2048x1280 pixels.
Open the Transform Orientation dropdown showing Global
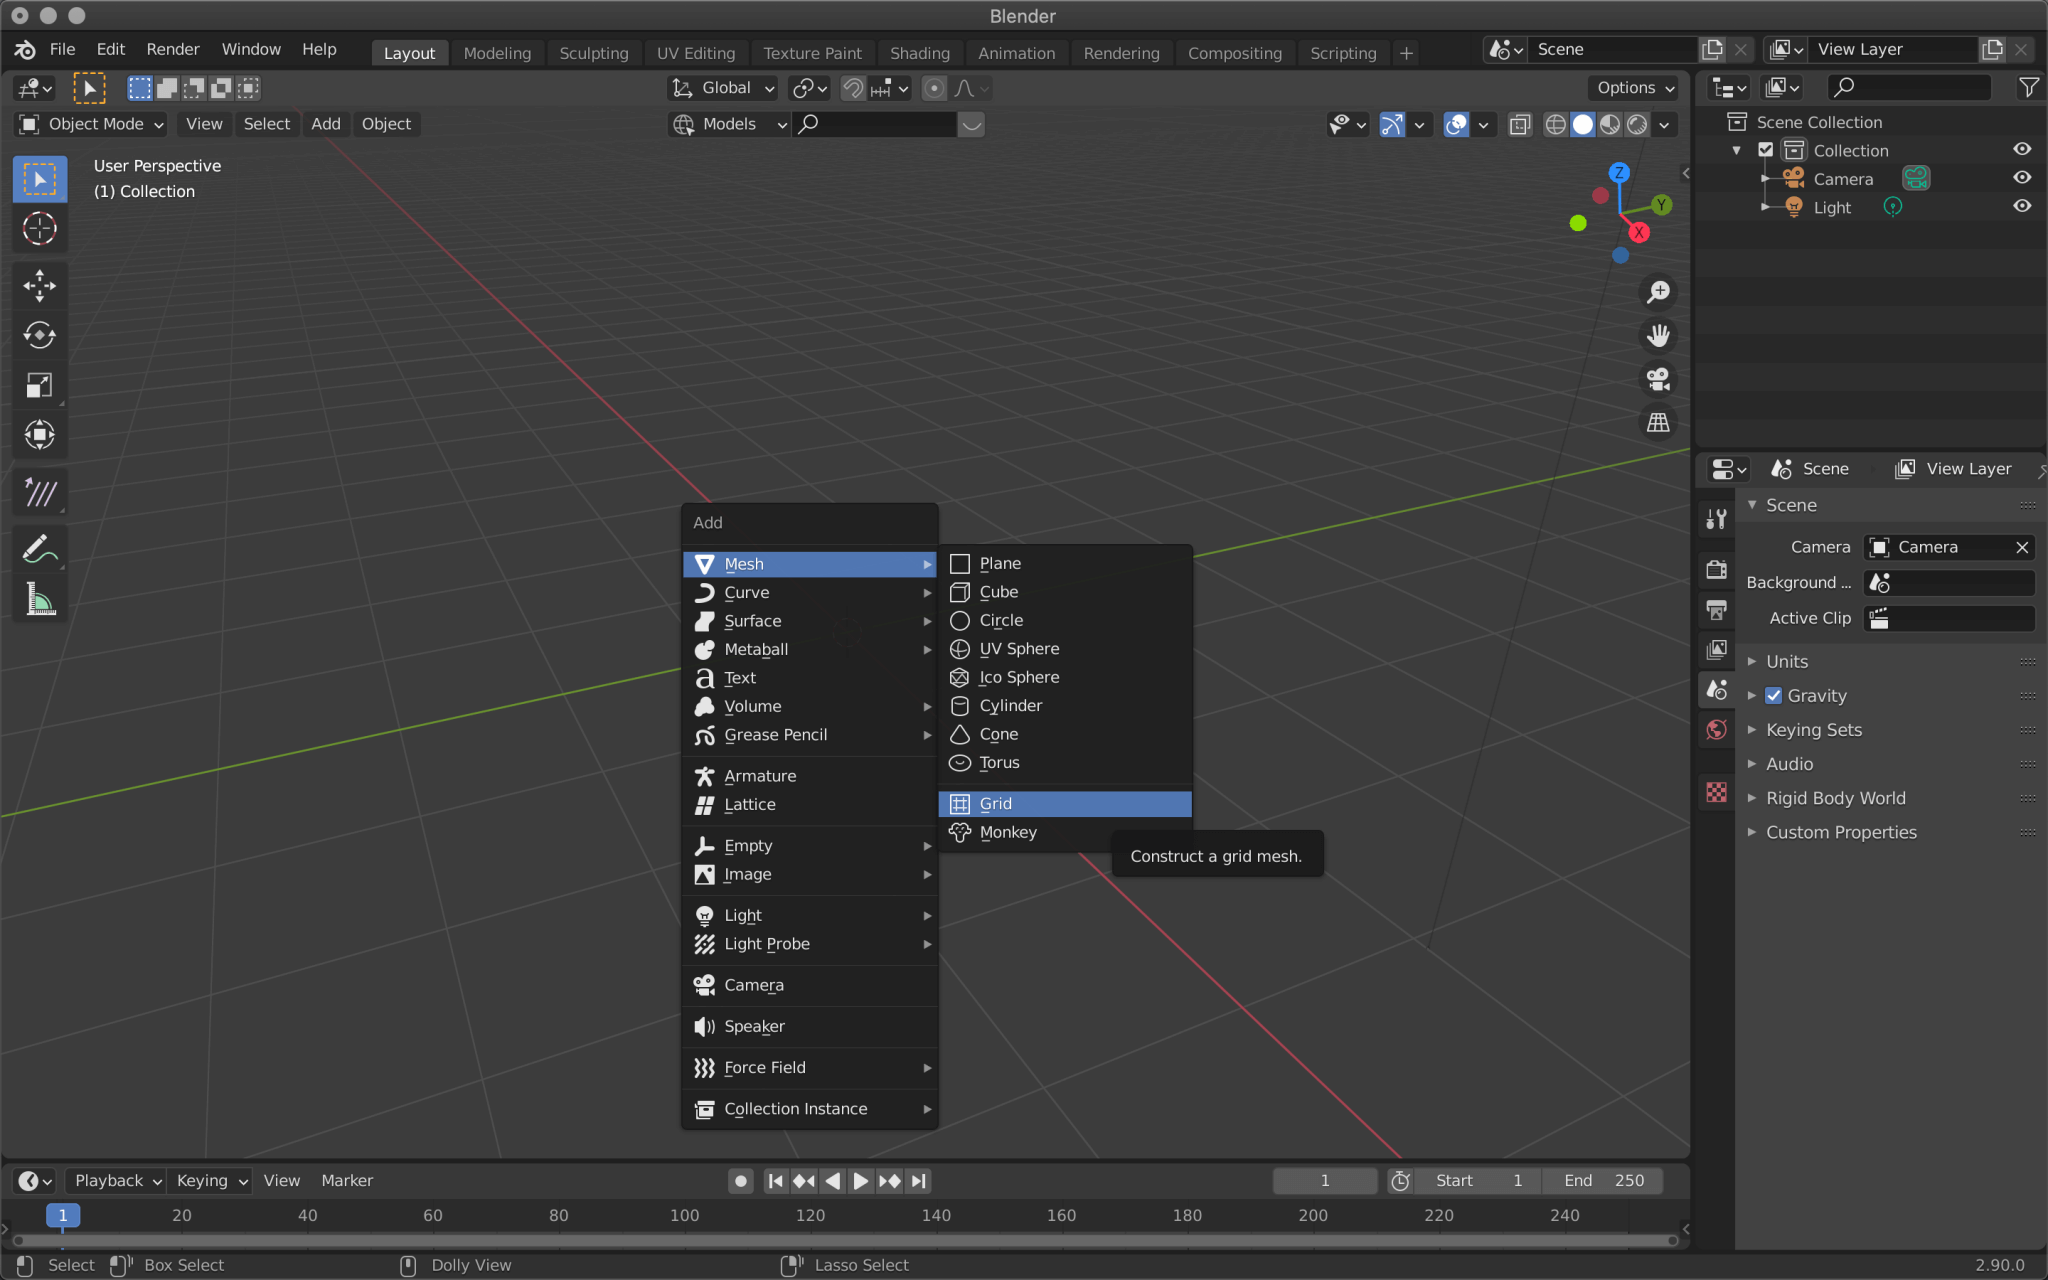pos(722,88)
